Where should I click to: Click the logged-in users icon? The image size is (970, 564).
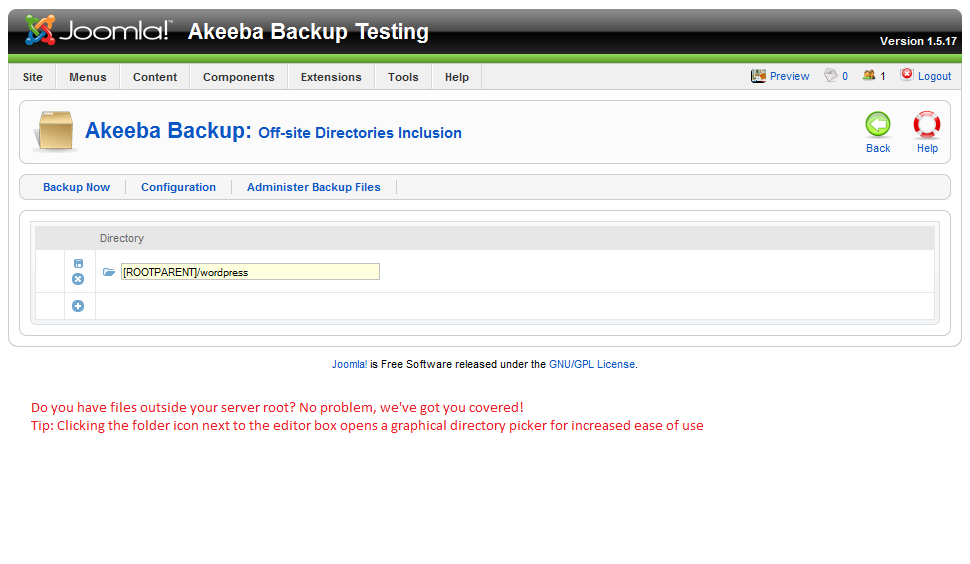click(x=868, y=75)
